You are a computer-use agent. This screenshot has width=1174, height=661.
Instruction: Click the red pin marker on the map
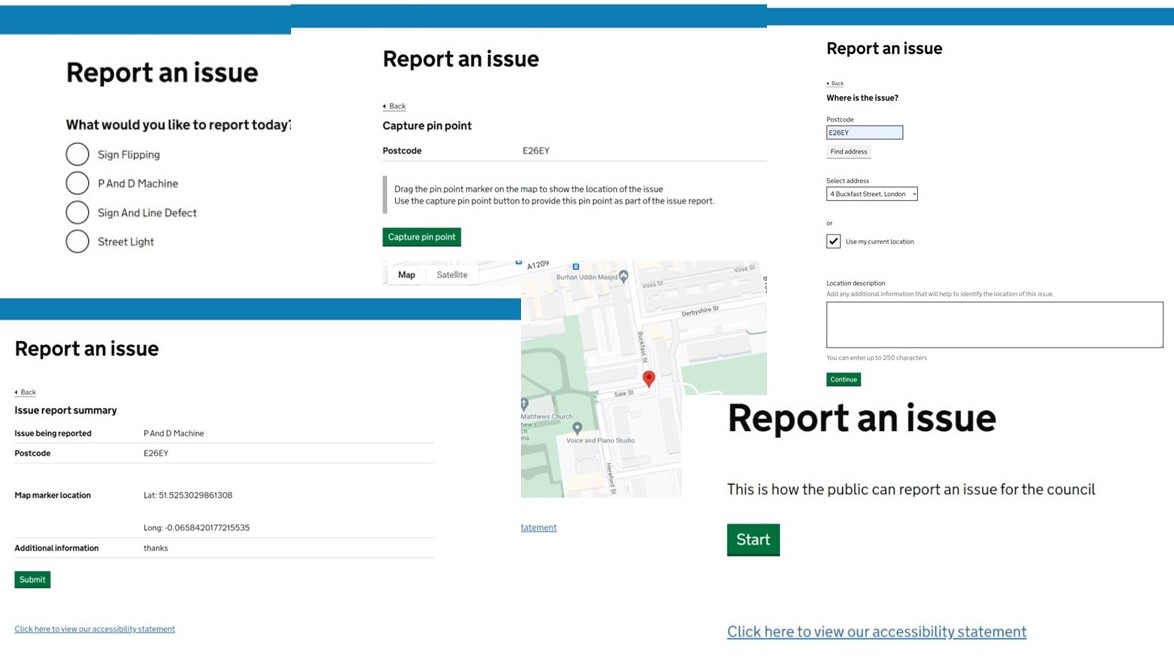pyautogui.click(x=650, y=378)
